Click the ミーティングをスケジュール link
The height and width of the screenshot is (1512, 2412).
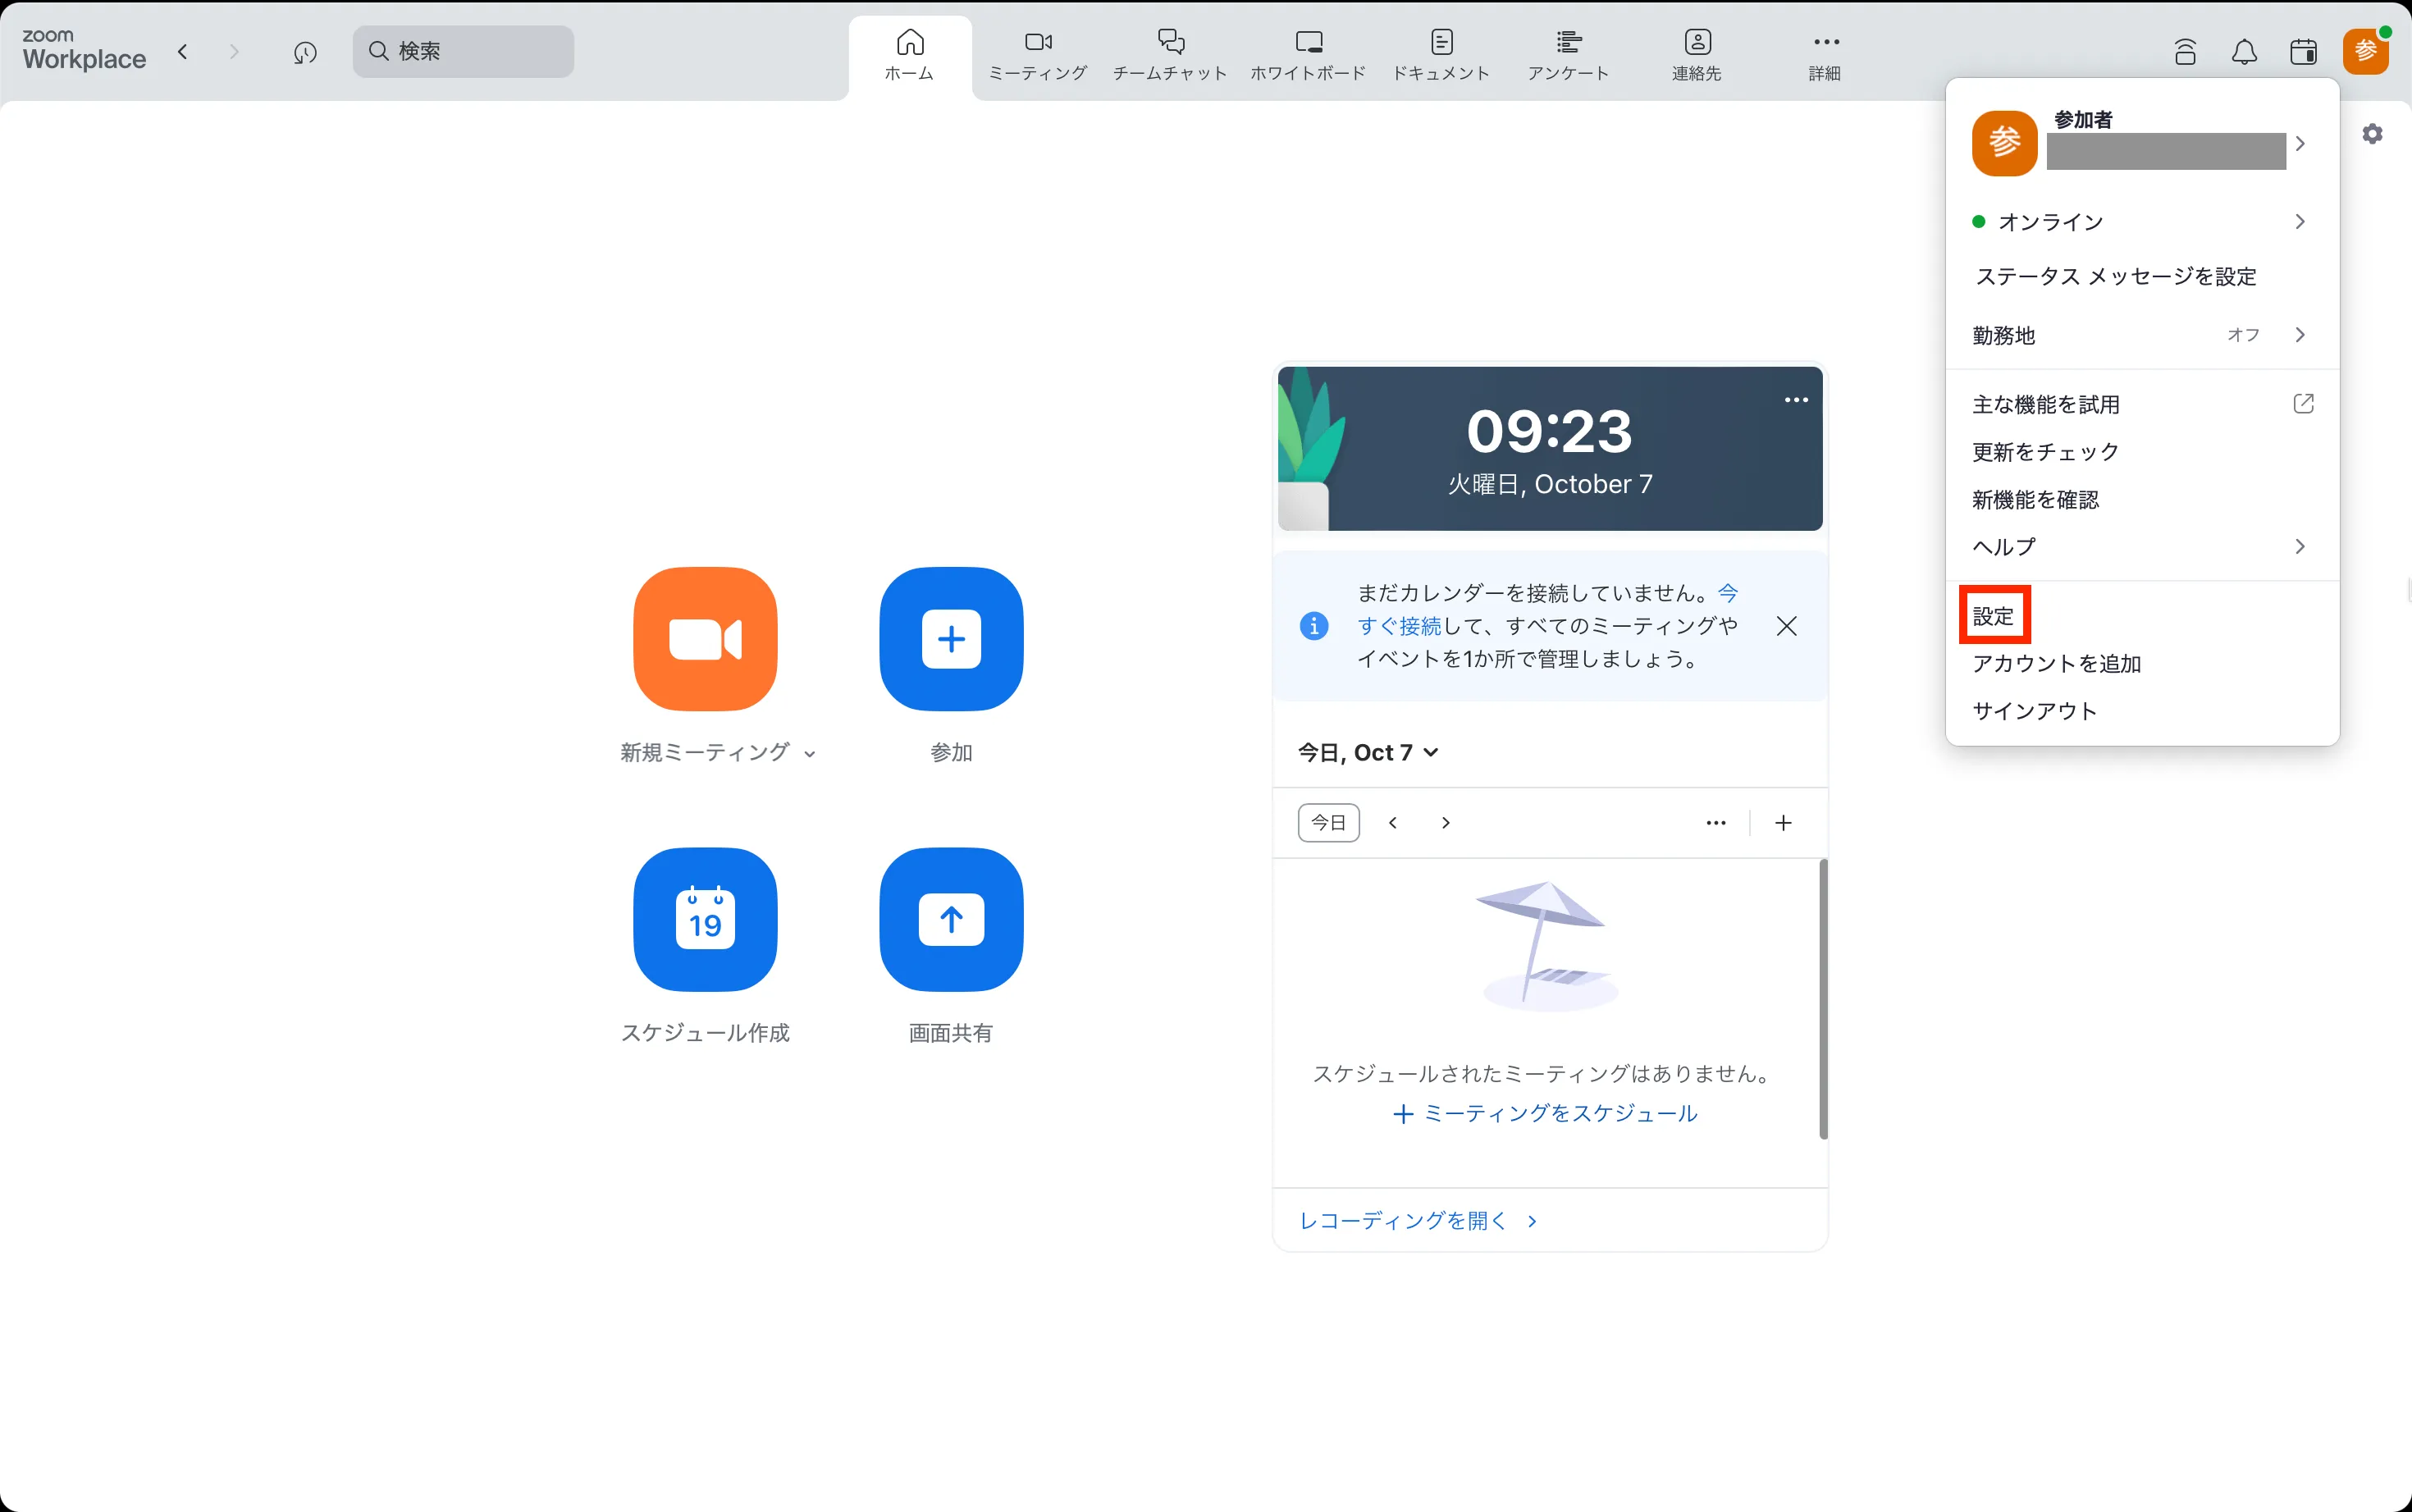click(x=1545, y=1113)
